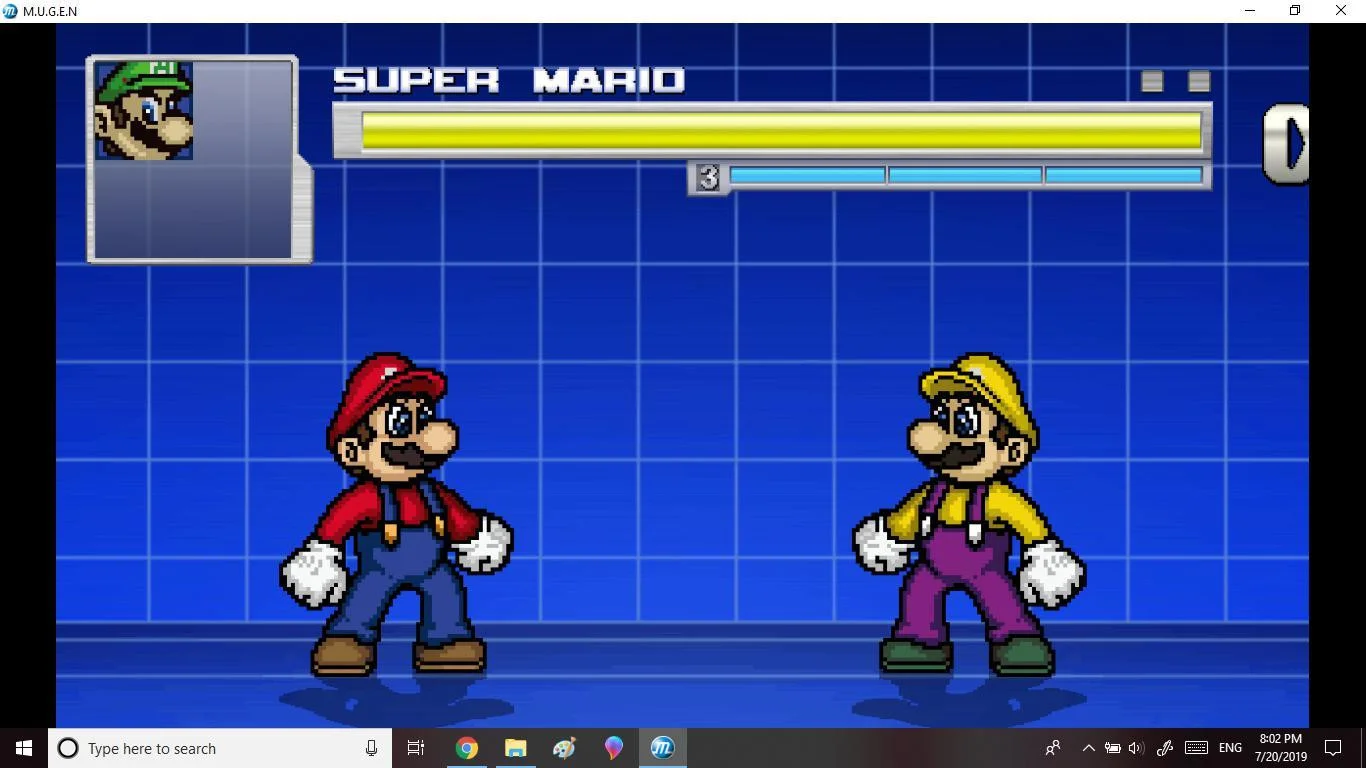Close the M.U.G.E.N window
Screen dimensions: 1366x768
pos(1341,11)
